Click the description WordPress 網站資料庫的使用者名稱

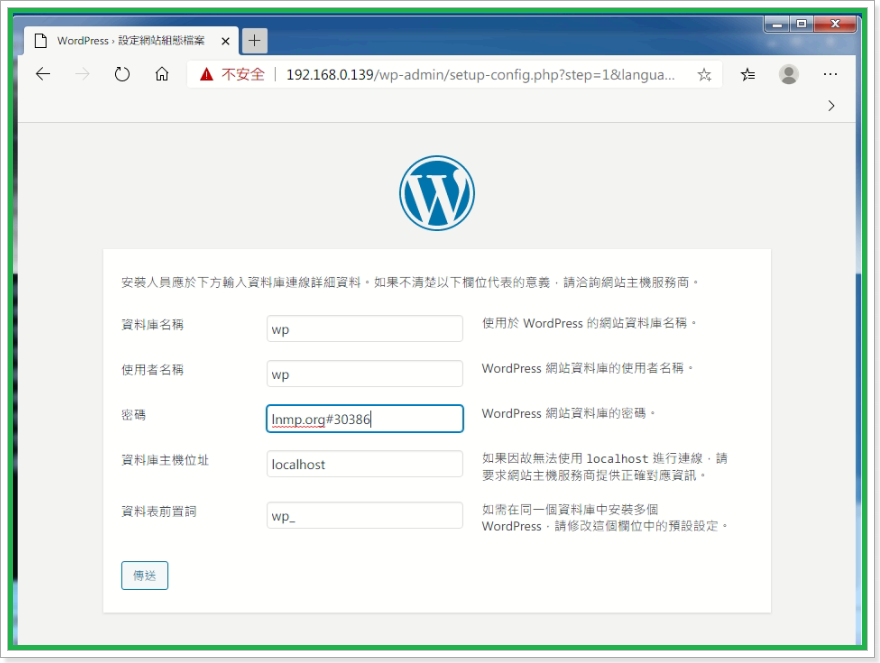[x=588, y=368]
